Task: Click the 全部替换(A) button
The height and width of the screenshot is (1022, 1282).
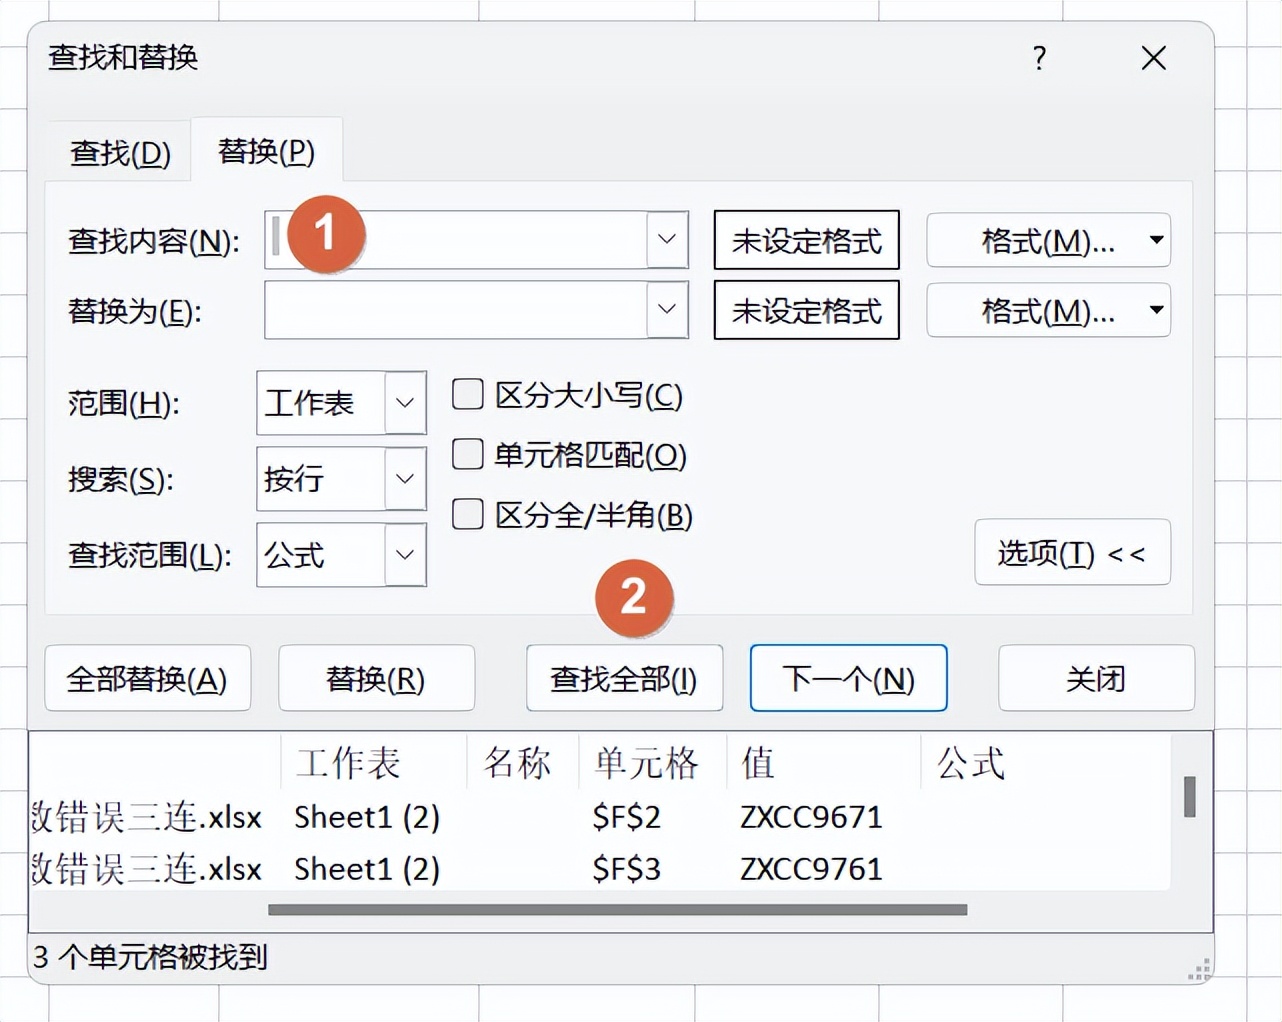Action: [x=148, y=678]
